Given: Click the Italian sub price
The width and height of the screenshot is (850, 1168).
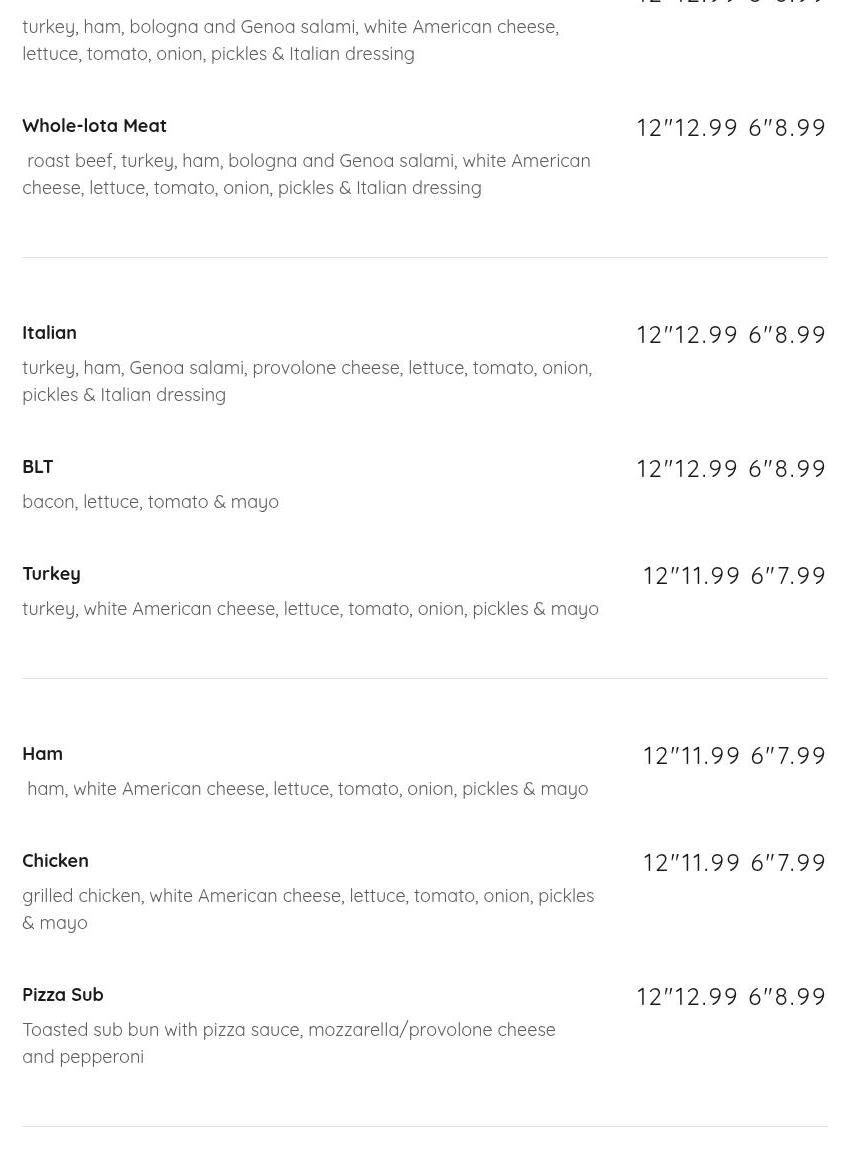Looking at the screenshot, I should (x=731, y=335).
